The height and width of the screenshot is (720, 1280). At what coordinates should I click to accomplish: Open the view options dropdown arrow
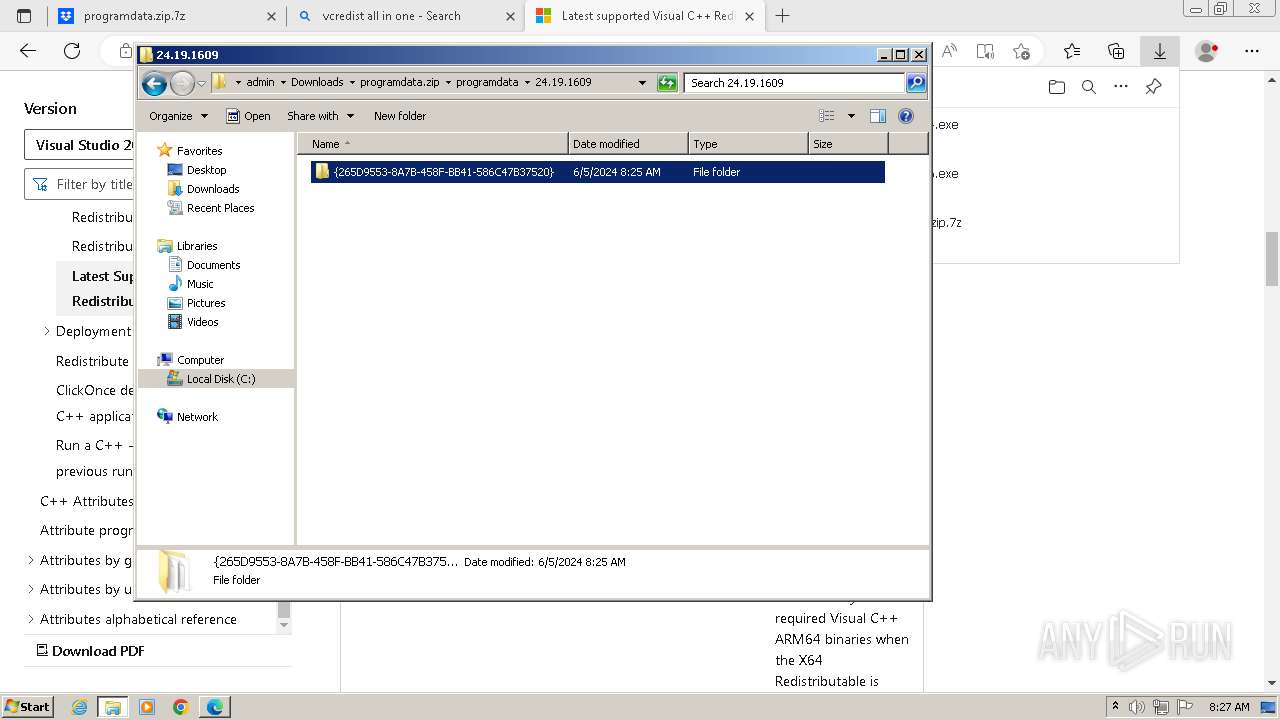tap(851, 116)
